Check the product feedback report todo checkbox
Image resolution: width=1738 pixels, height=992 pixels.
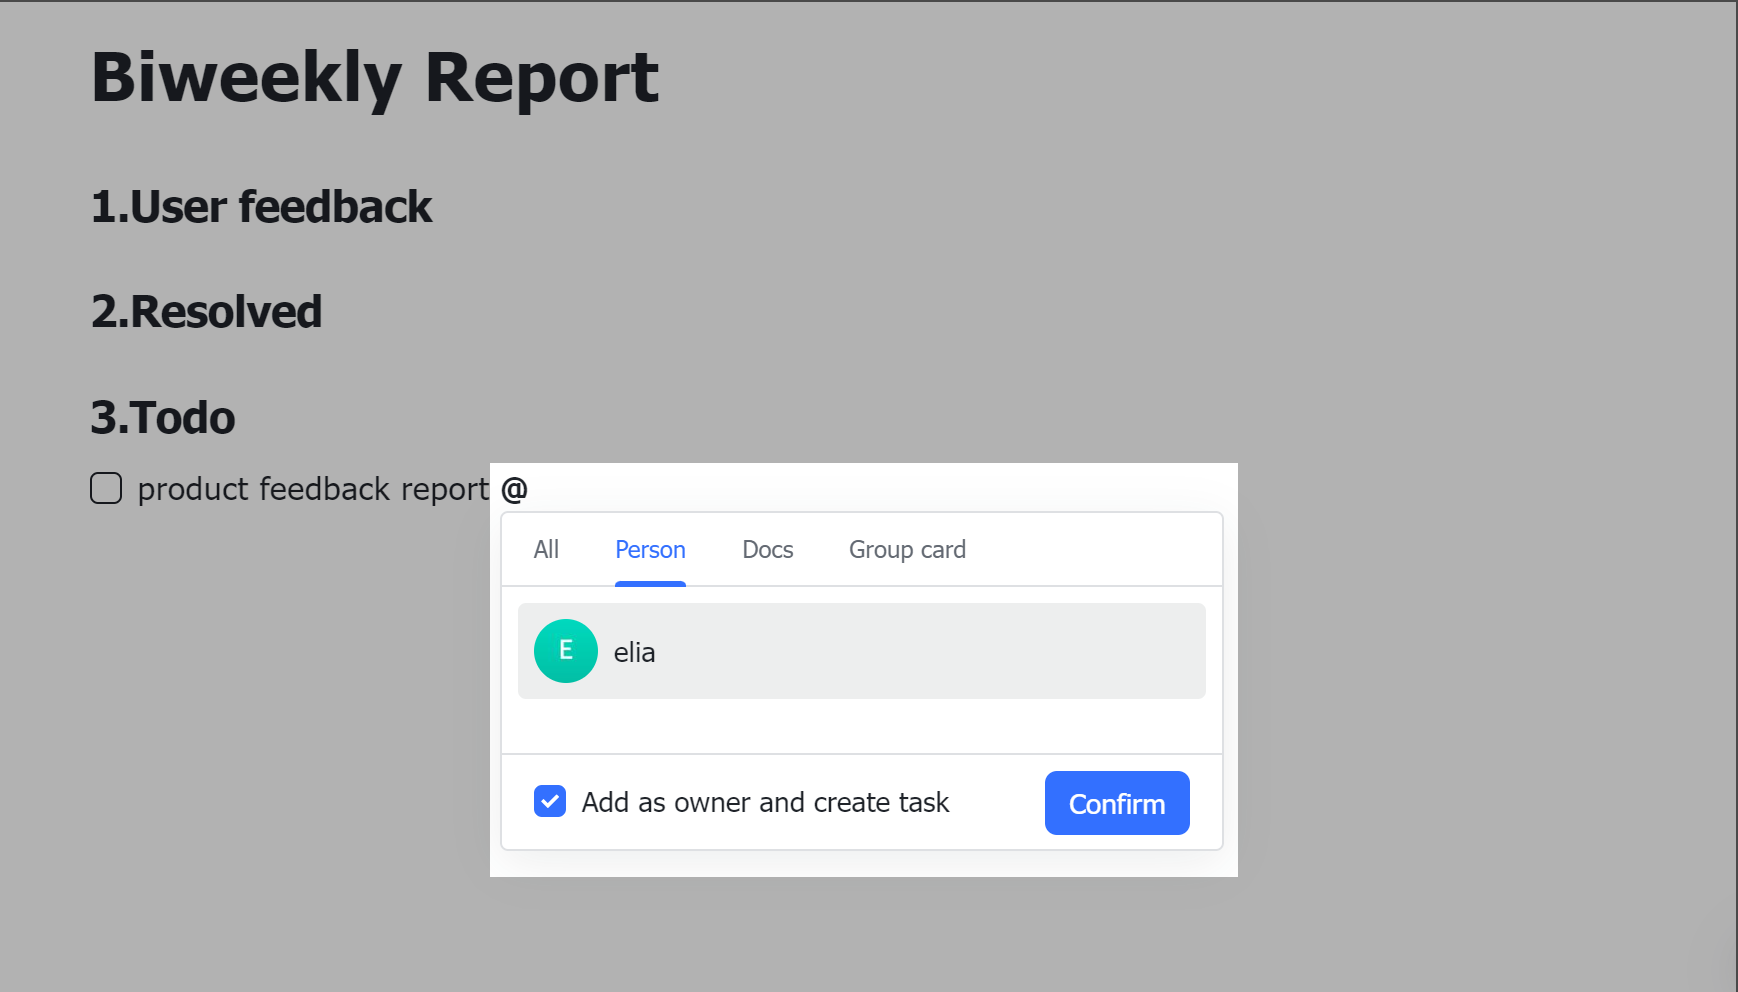point(105,488)
